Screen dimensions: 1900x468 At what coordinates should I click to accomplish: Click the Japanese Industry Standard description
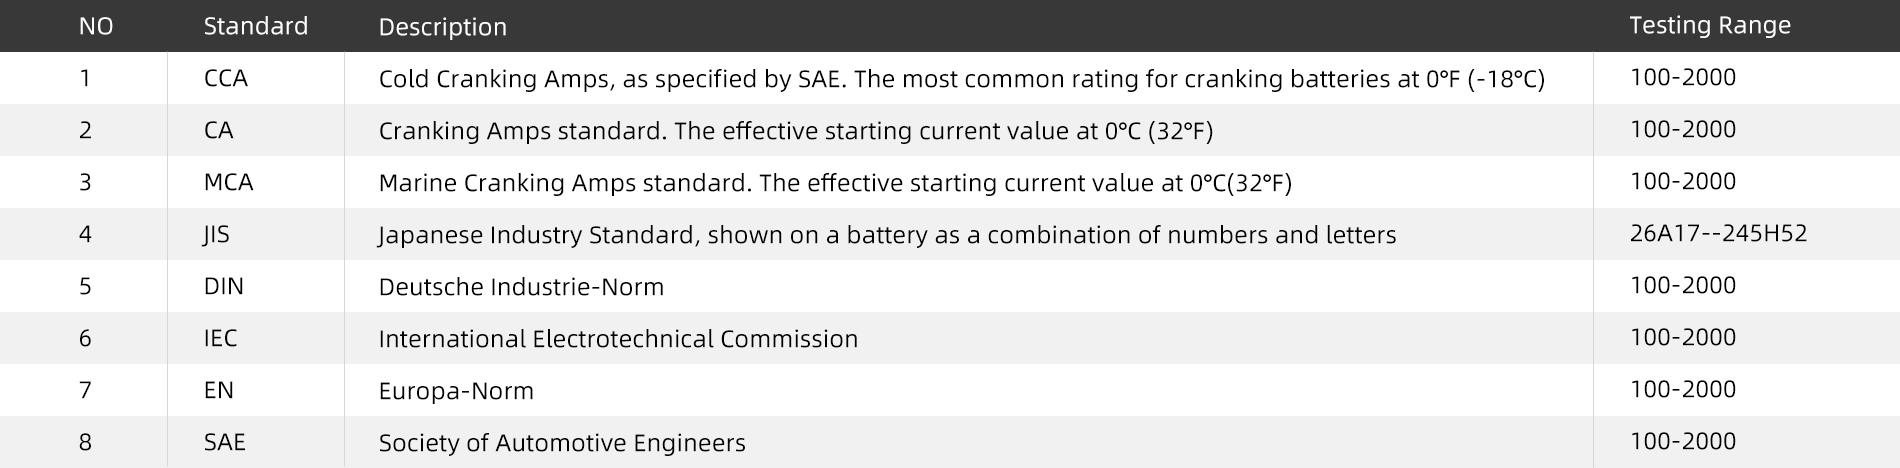tap(887, 235)
